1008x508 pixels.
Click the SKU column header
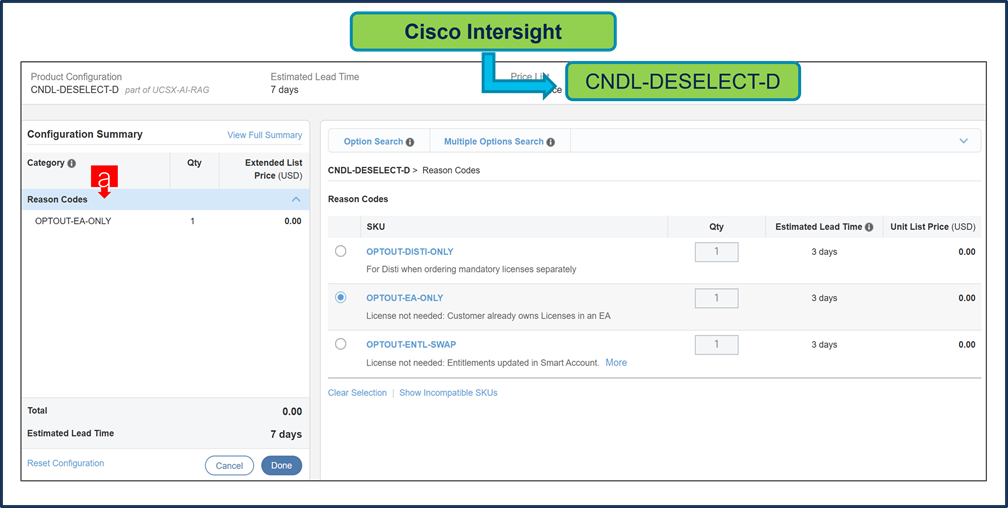tap(376, 227)
